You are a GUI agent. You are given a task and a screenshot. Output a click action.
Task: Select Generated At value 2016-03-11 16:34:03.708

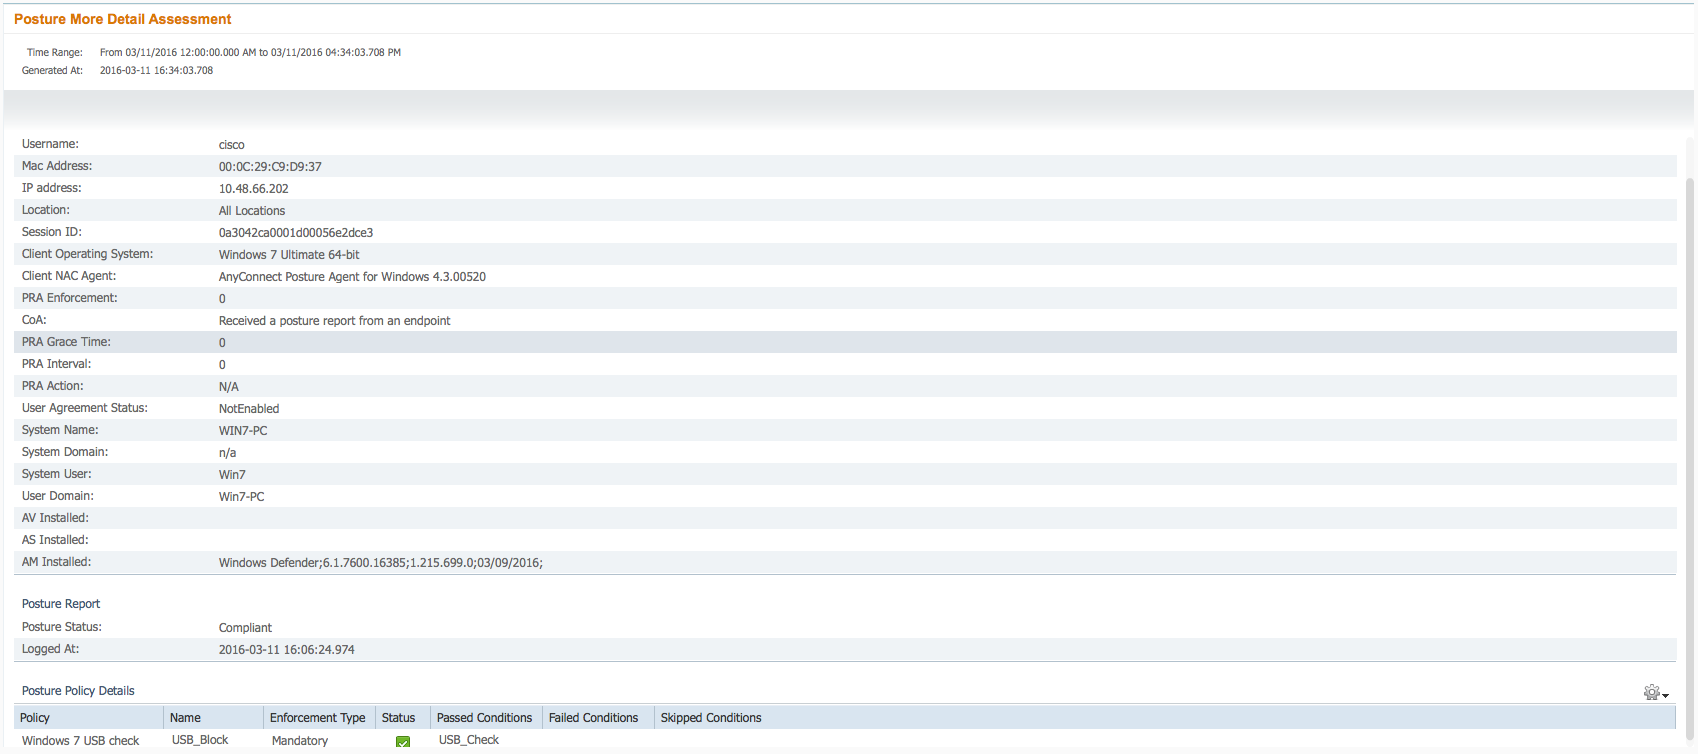coord(156,70)
